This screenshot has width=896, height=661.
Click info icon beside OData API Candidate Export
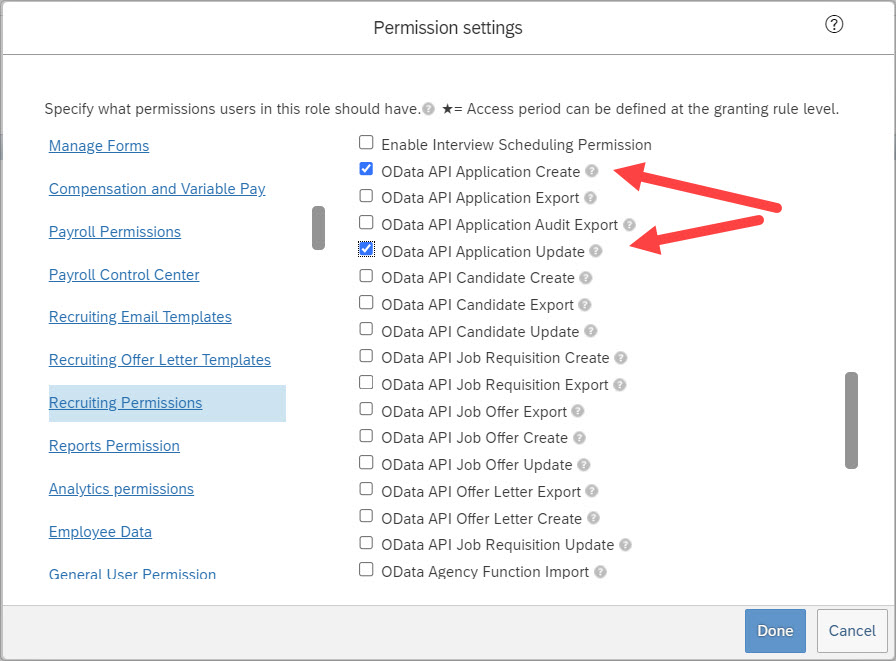(585, 305)
